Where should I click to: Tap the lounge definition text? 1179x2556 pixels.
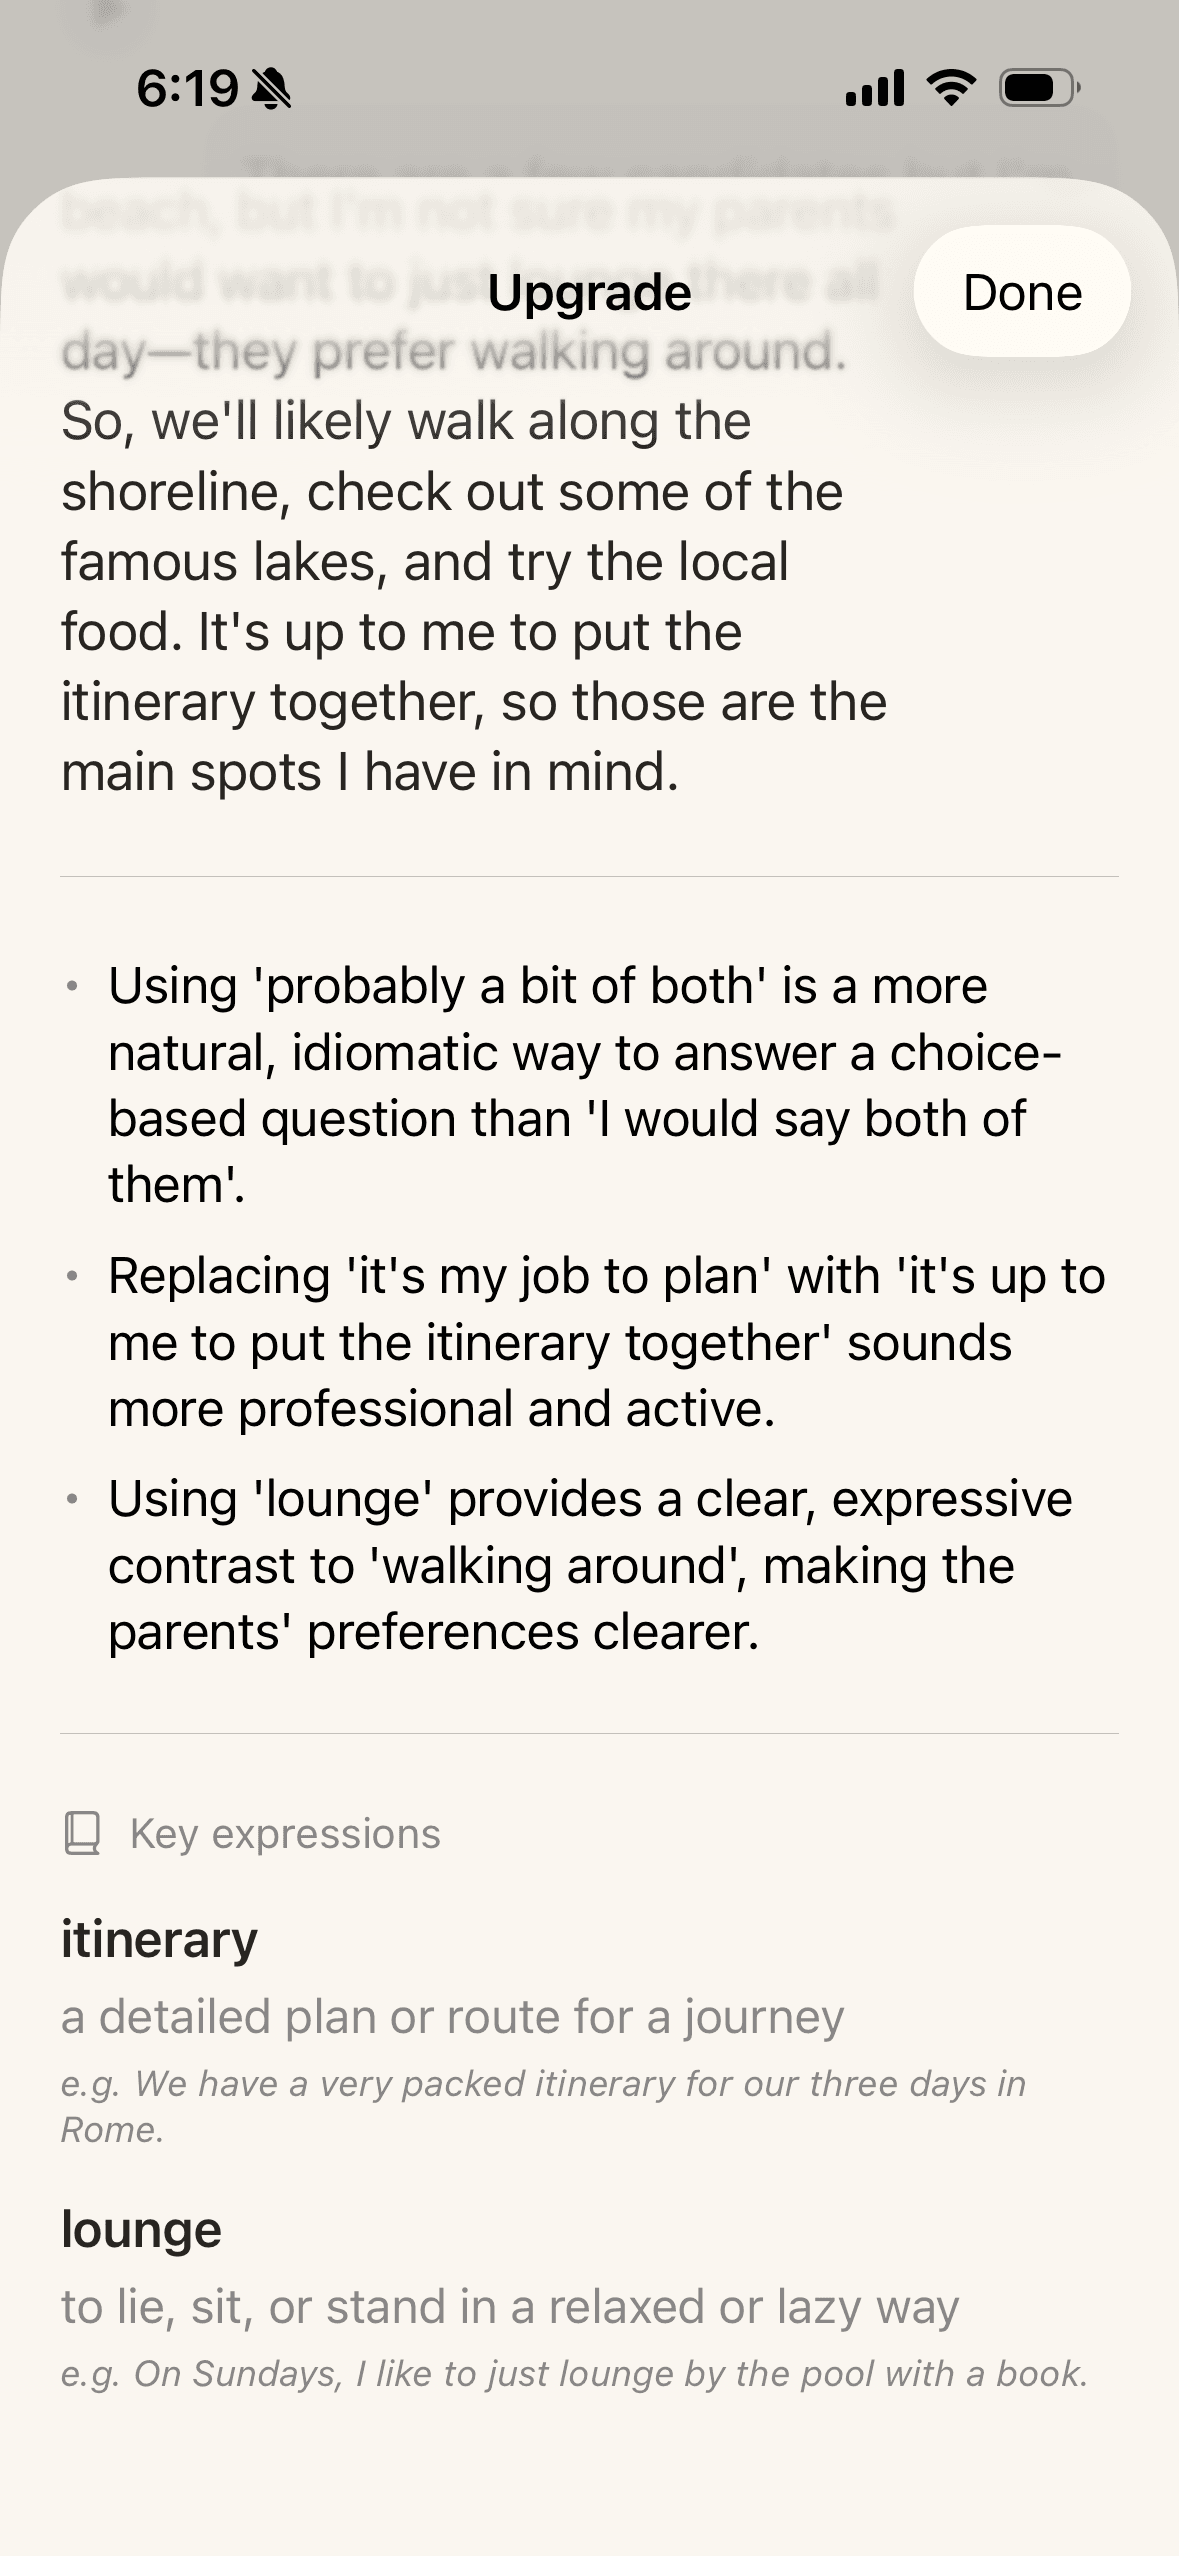(510, 2307)
